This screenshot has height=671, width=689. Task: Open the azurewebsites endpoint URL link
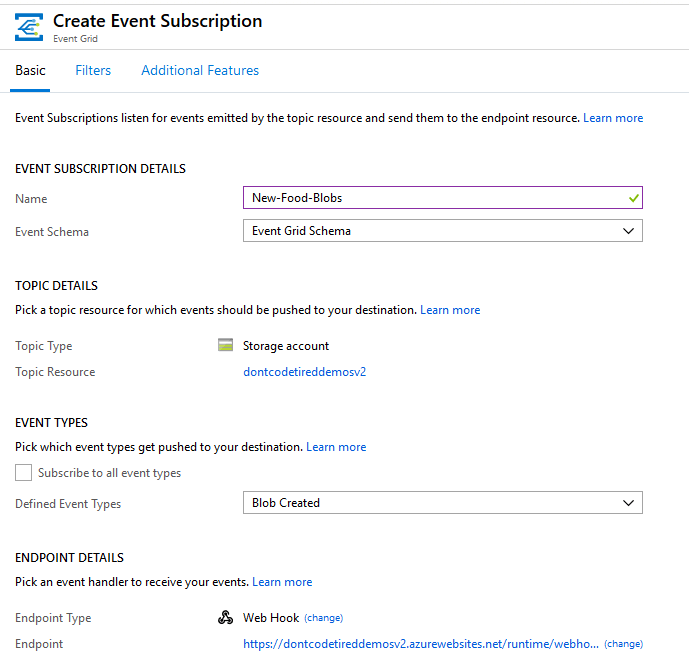421,644
